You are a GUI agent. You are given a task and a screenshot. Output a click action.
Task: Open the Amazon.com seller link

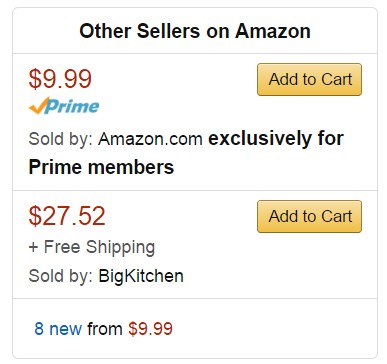tap(150, 138)
